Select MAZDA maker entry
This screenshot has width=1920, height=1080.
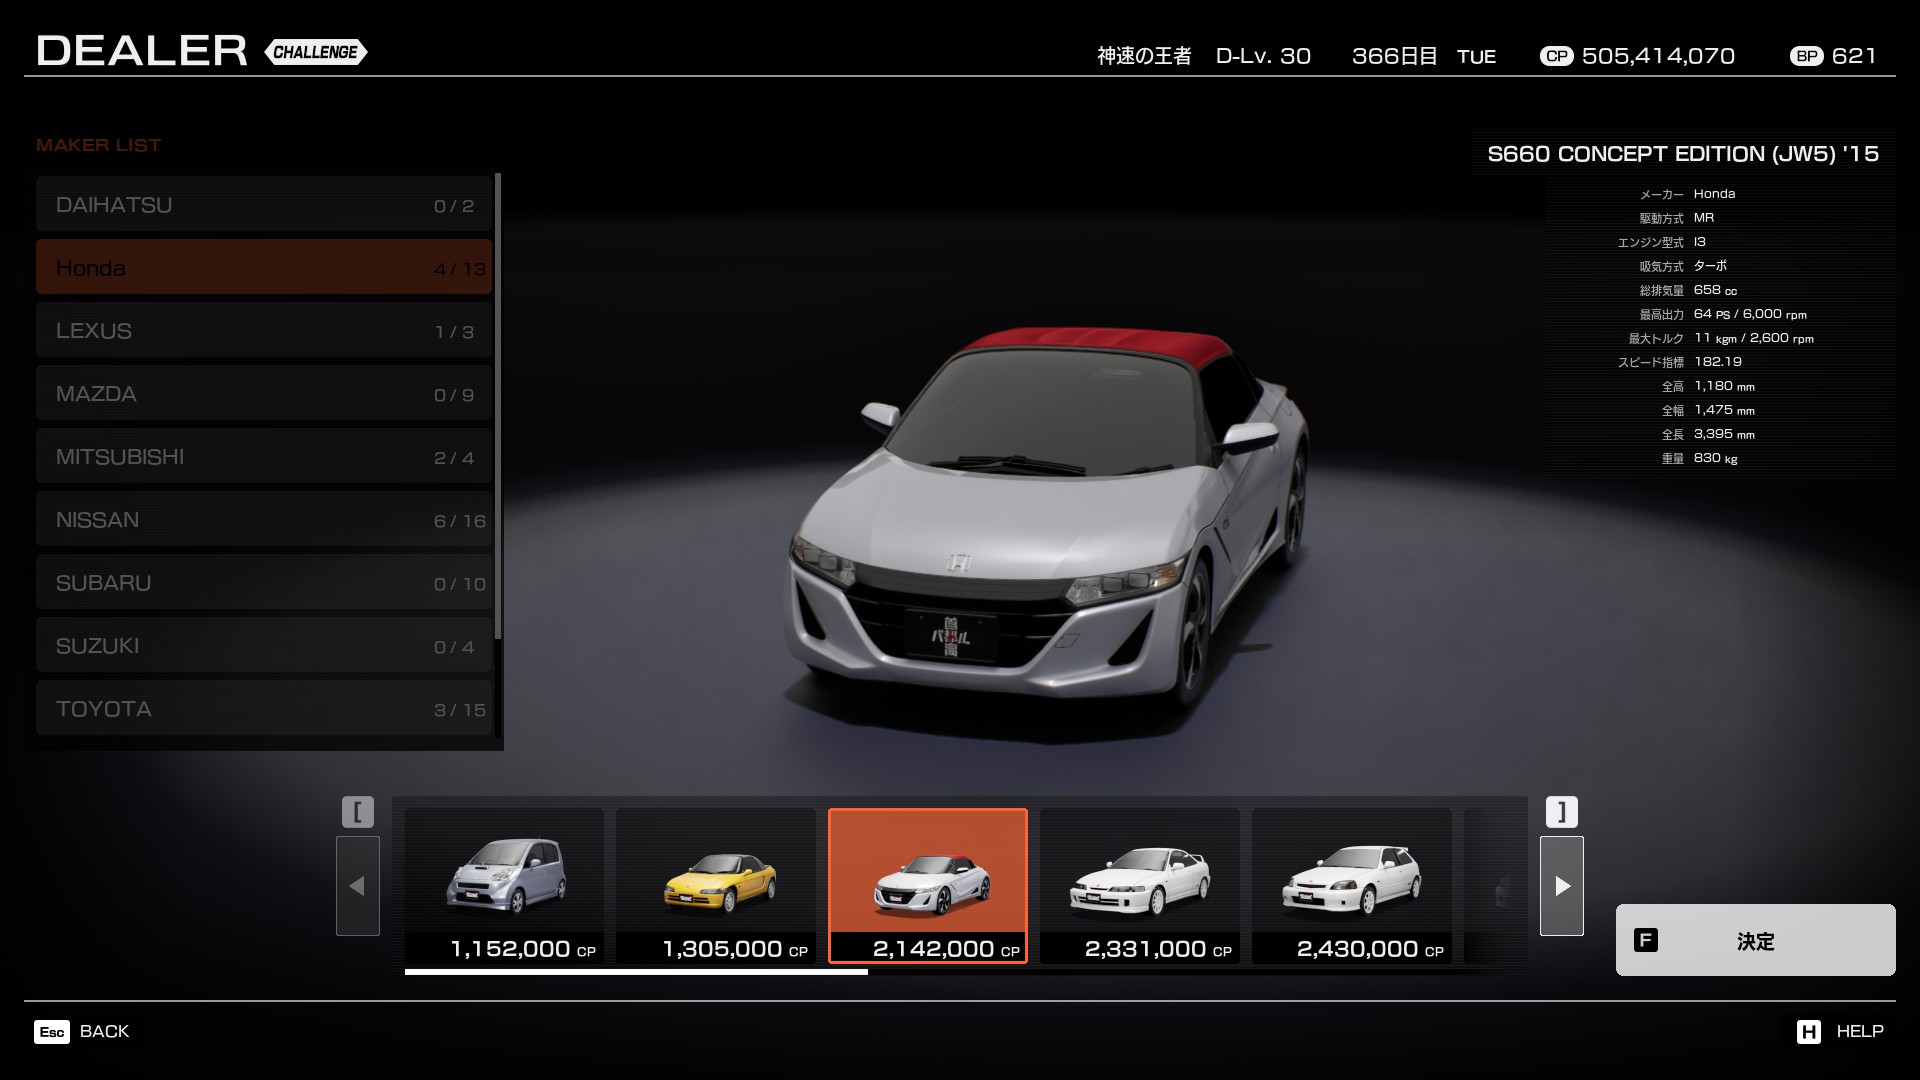tap(264, 394)
